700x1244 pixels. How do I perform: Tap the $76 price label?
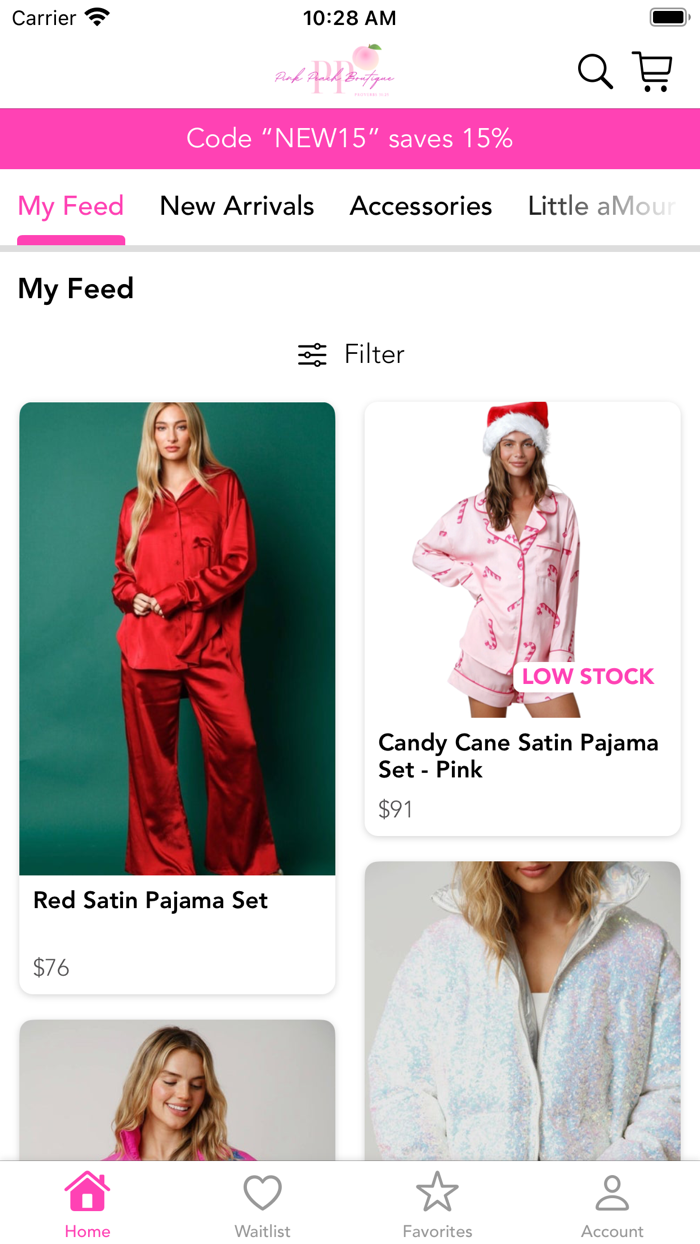point(50,967)
